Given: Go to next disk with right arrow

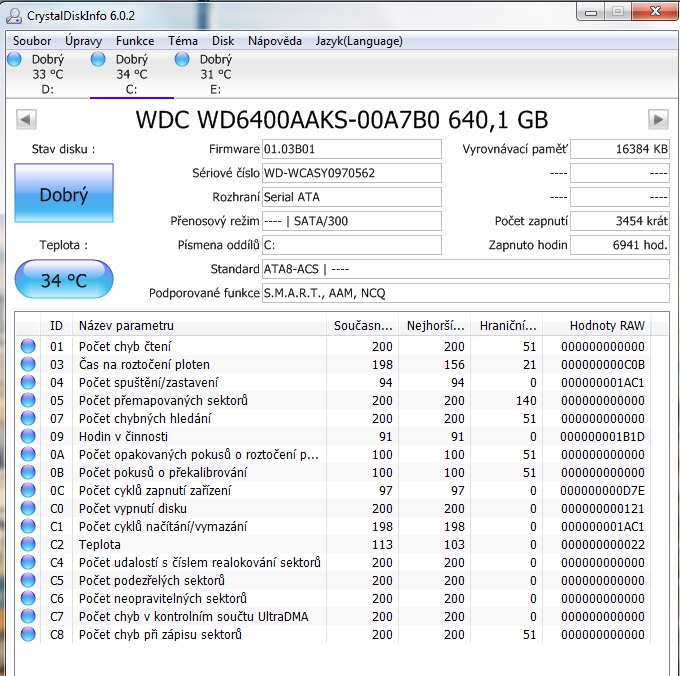Looking at the screenshot, I should [657, 119].
